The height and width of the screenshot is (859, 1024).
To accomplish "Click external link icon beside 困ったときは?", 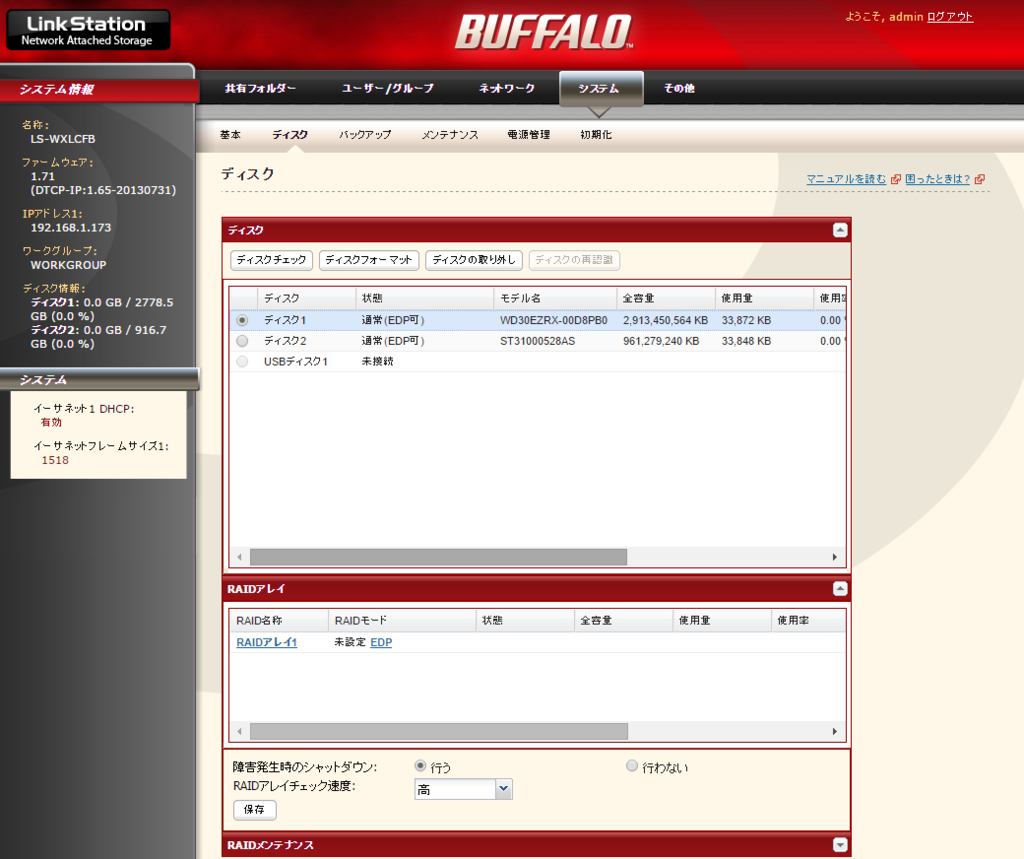I will point(979,179).
